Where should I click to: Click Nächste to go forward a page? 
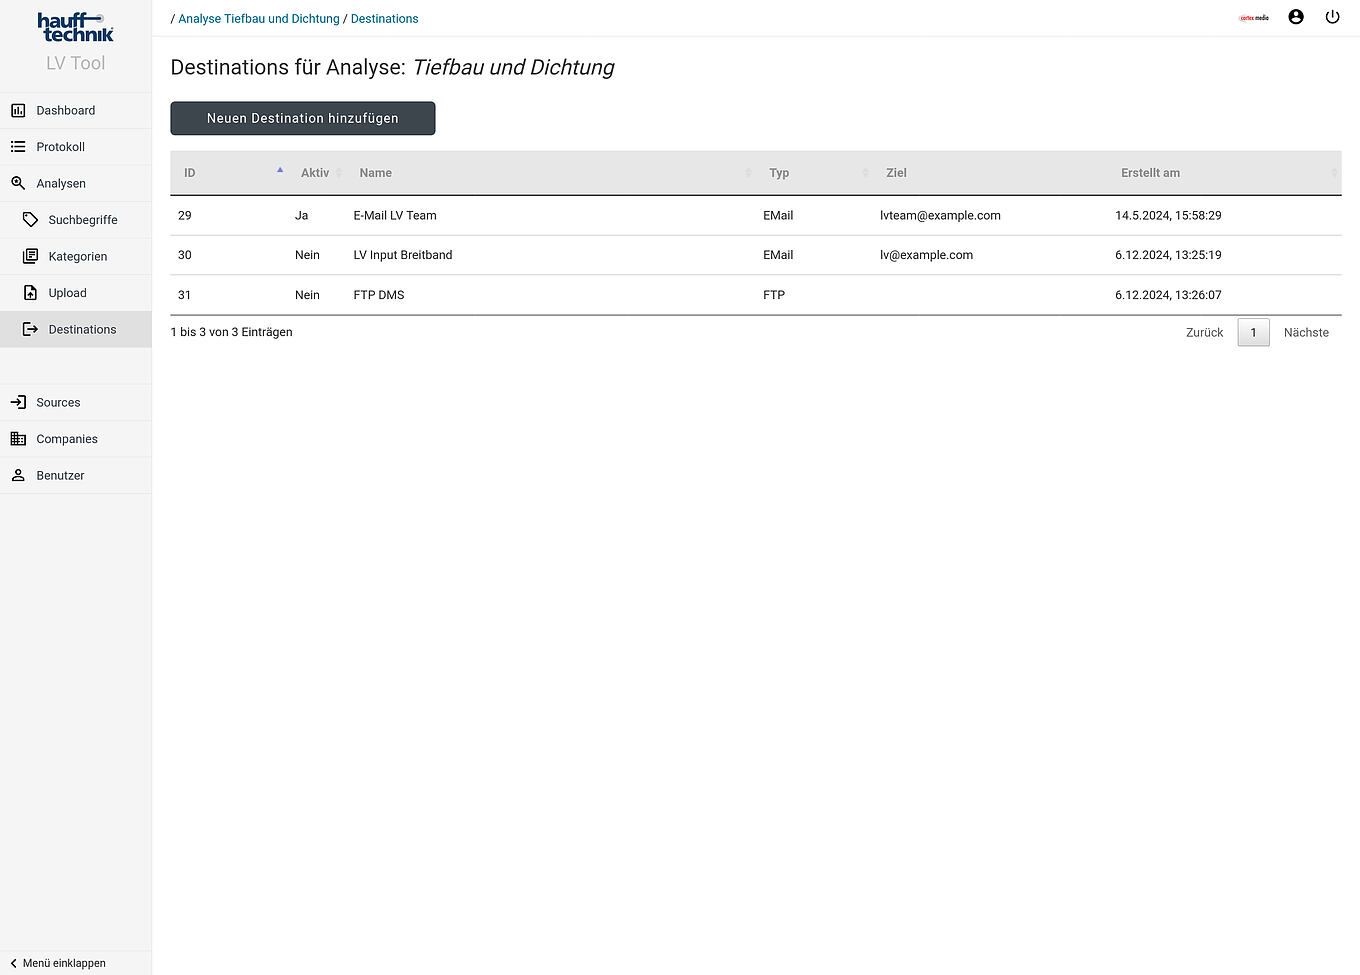click(1306, 332)
